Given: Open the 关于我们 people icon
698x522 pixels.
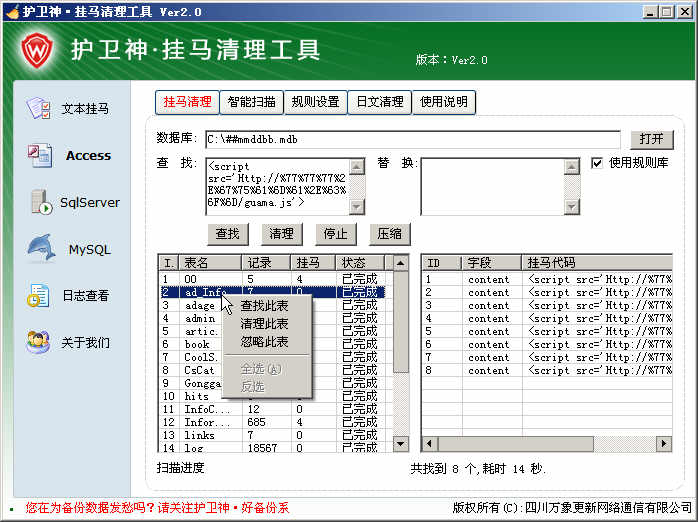Looking at the screenshot, I should (x=38, y=342).
